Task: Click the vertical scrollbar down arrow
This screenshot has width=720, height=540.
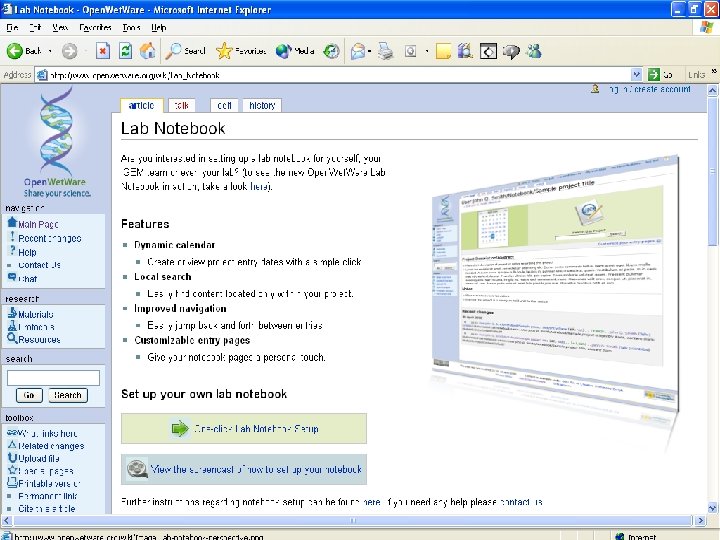Action: 712,508
